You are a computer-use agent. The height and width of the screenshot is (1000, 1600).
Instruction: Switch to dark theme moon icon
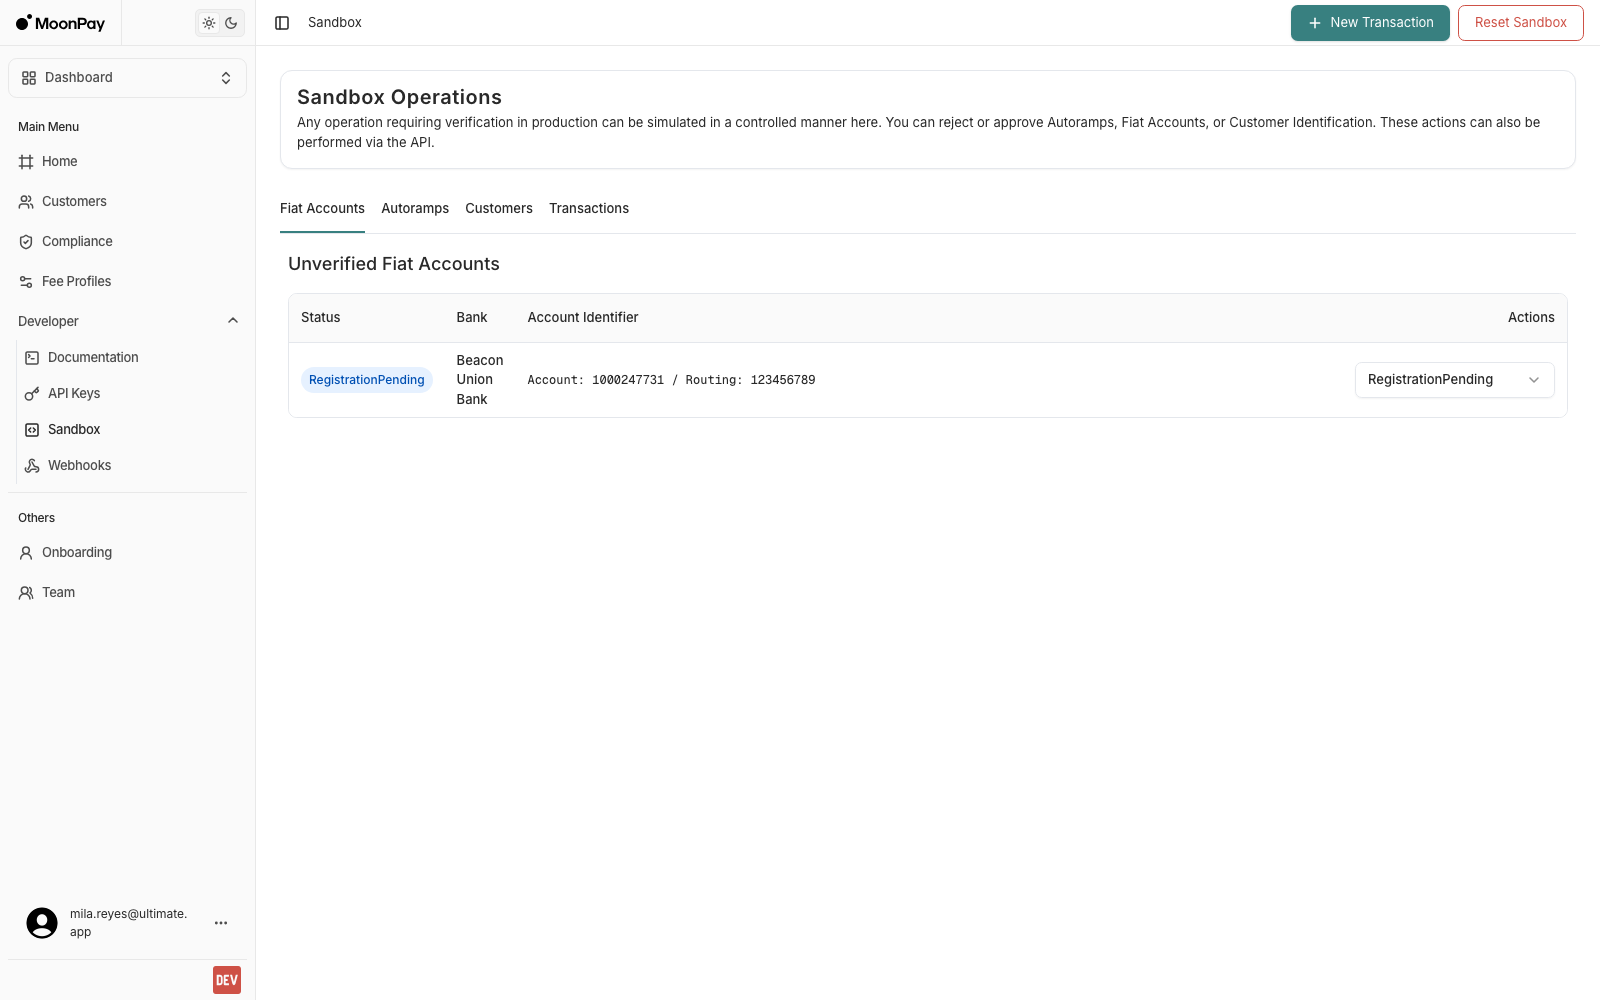click(231, 23)
